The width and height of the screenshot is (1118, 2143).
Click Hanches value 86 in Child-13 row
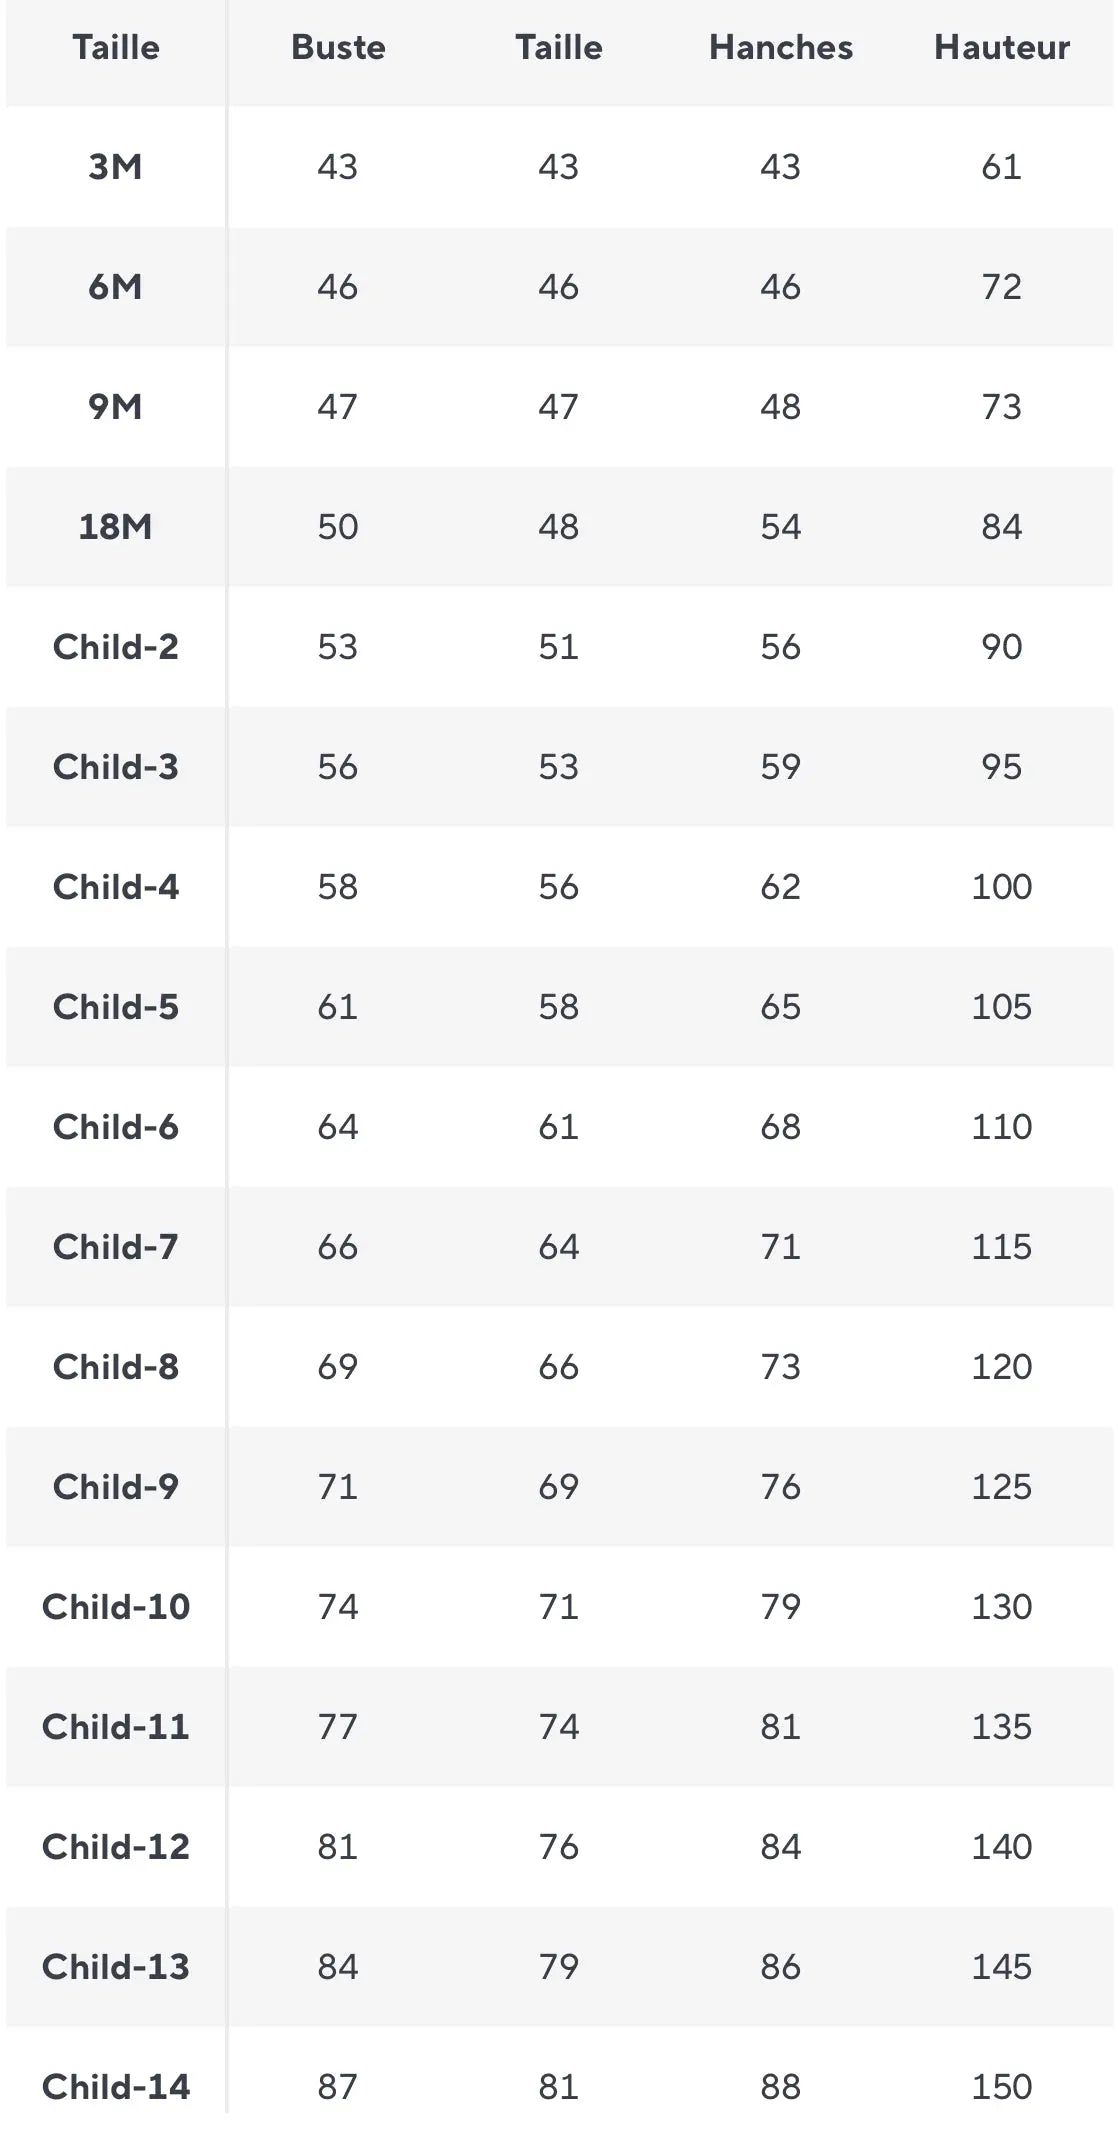(780, 1966)
